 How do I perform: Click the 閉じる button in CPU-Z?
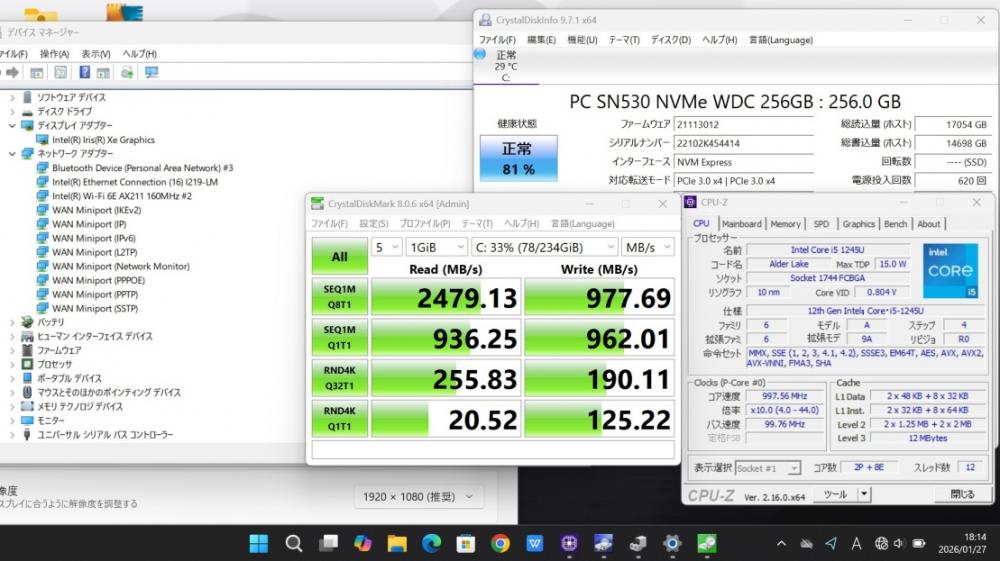[x=962, y=494]
